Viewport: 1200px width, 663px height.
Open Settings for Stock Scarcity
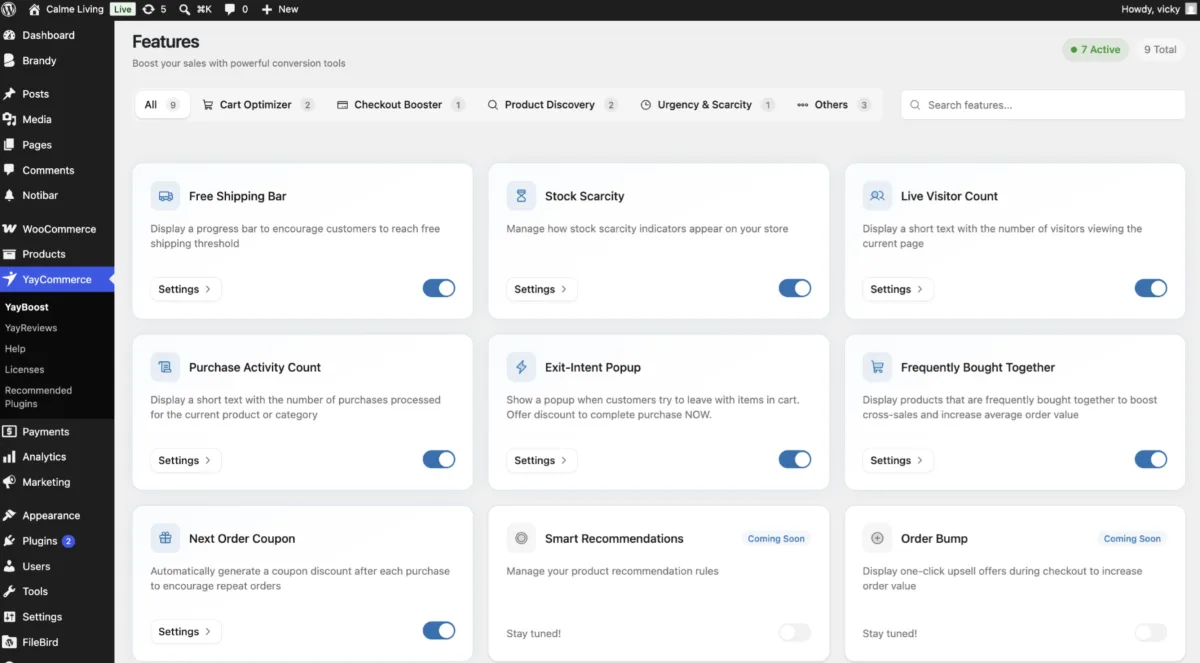(542, 289)
